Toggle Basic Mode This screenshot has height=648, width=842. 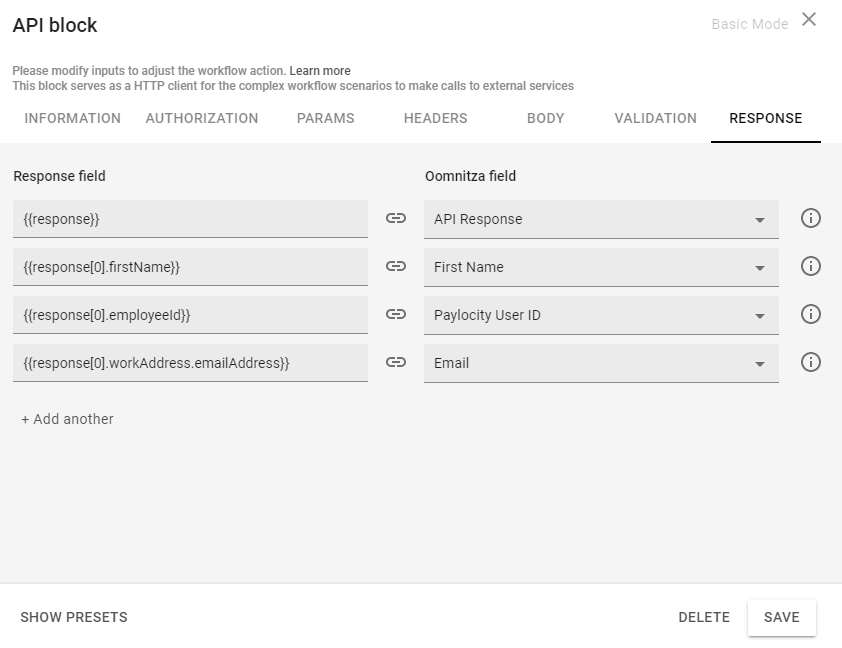coord(749,24)
